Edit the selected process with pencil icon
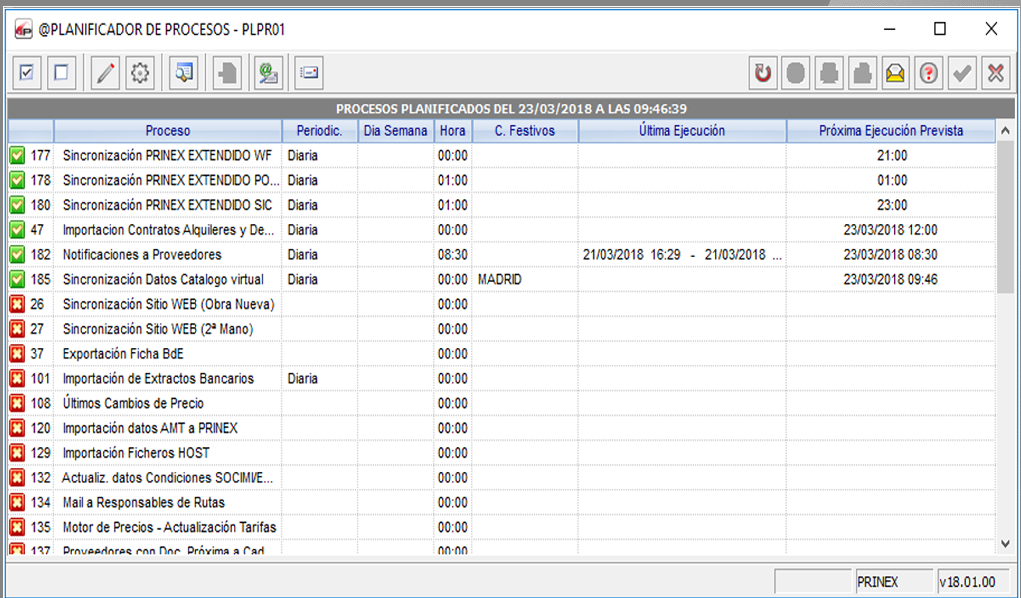Screen dimensions: 1021x598 pos(104,72)
